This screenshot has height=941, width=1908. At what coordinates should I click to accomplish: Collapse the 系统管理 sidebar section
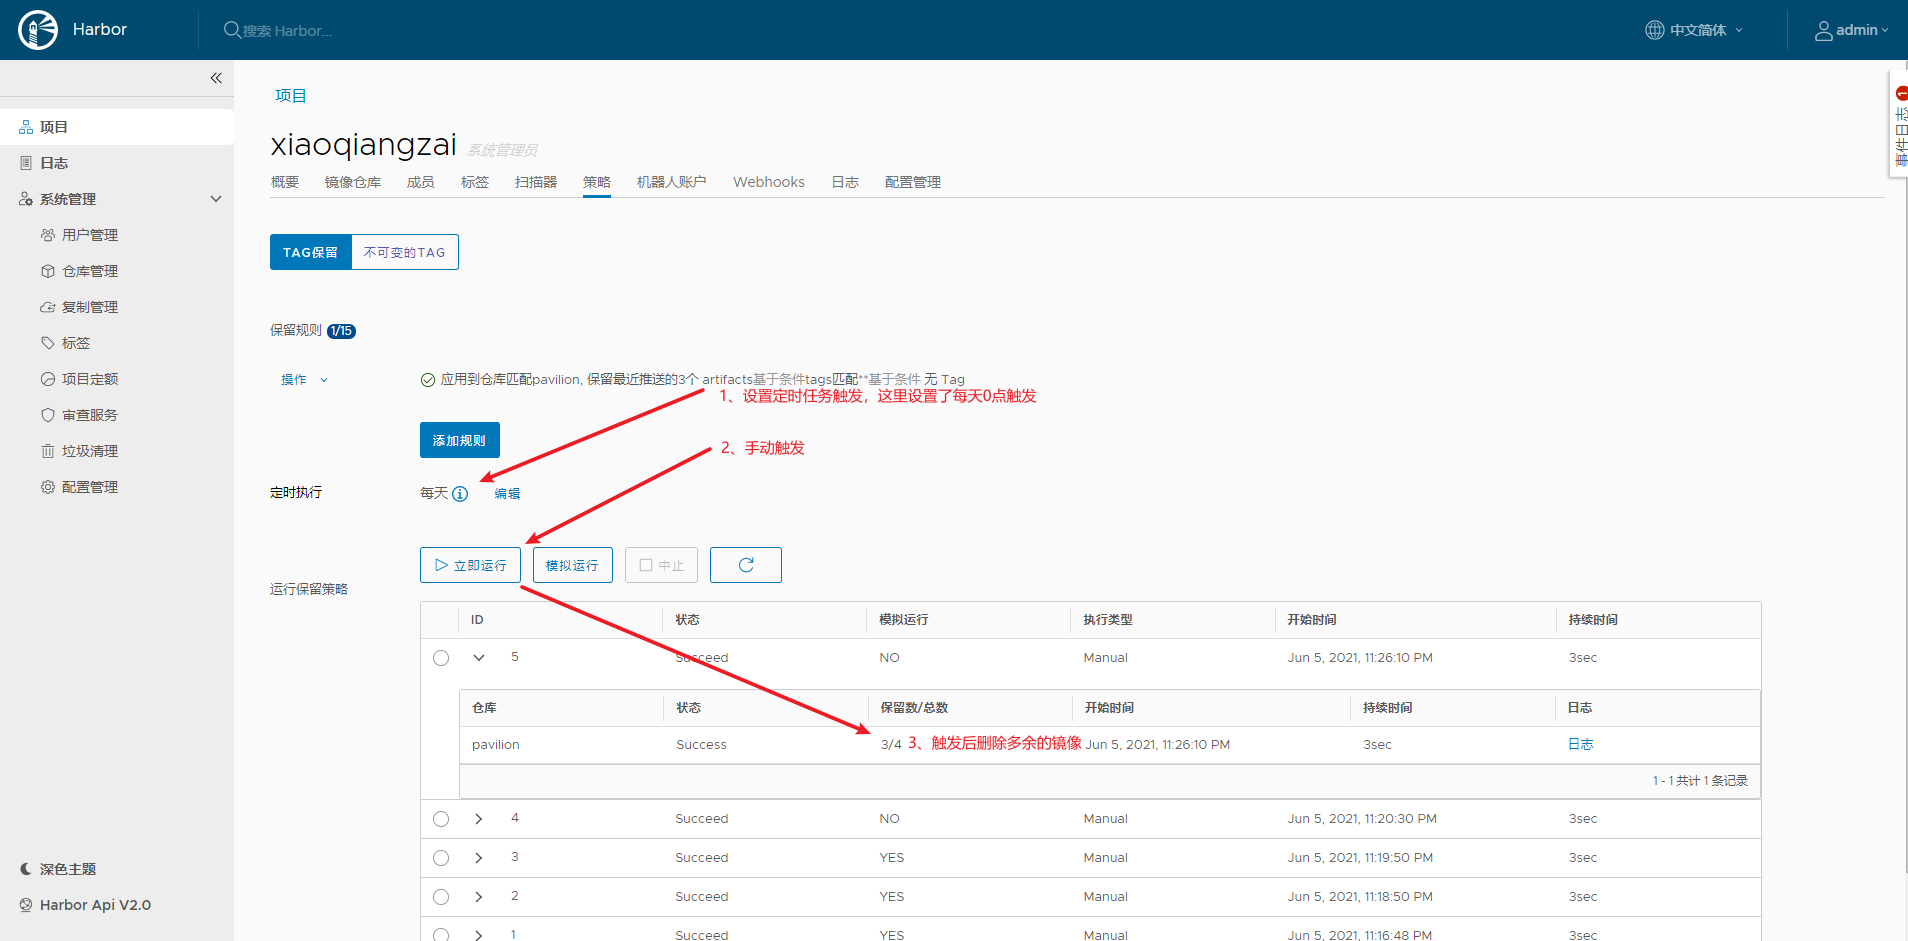216,199
